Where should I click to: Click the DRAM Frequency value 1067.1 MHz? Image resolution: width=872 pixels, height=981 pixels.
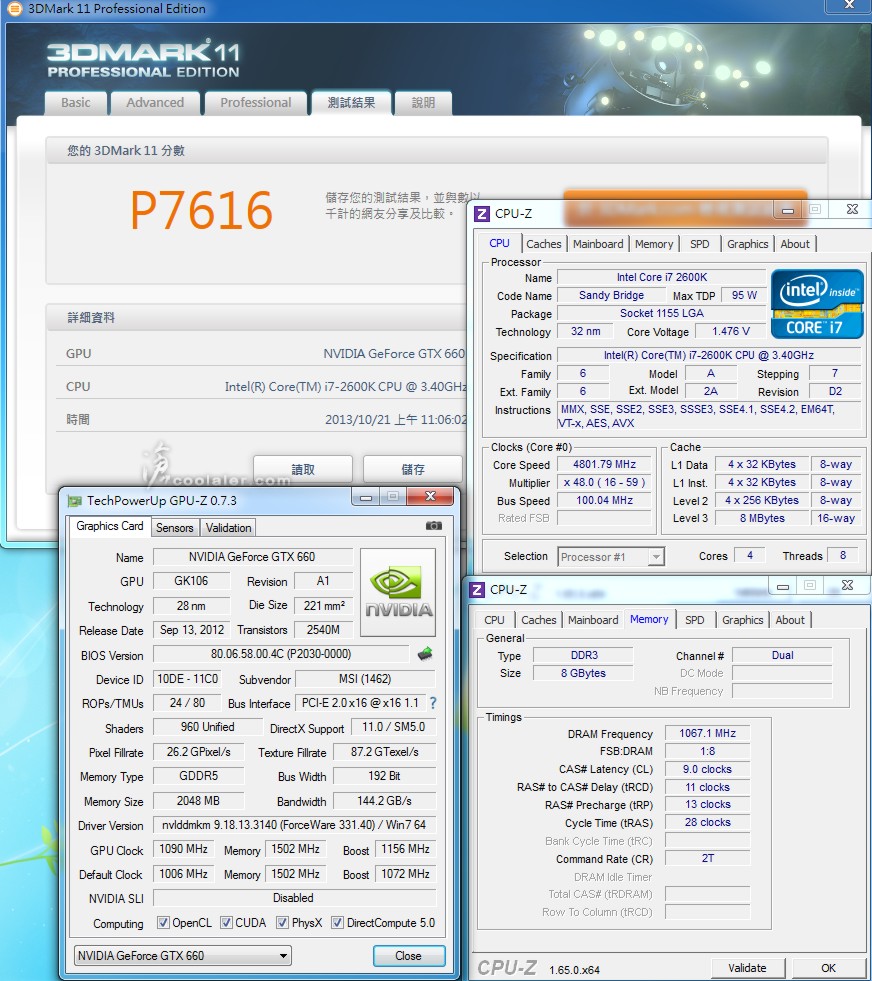[x=707, y=733]
